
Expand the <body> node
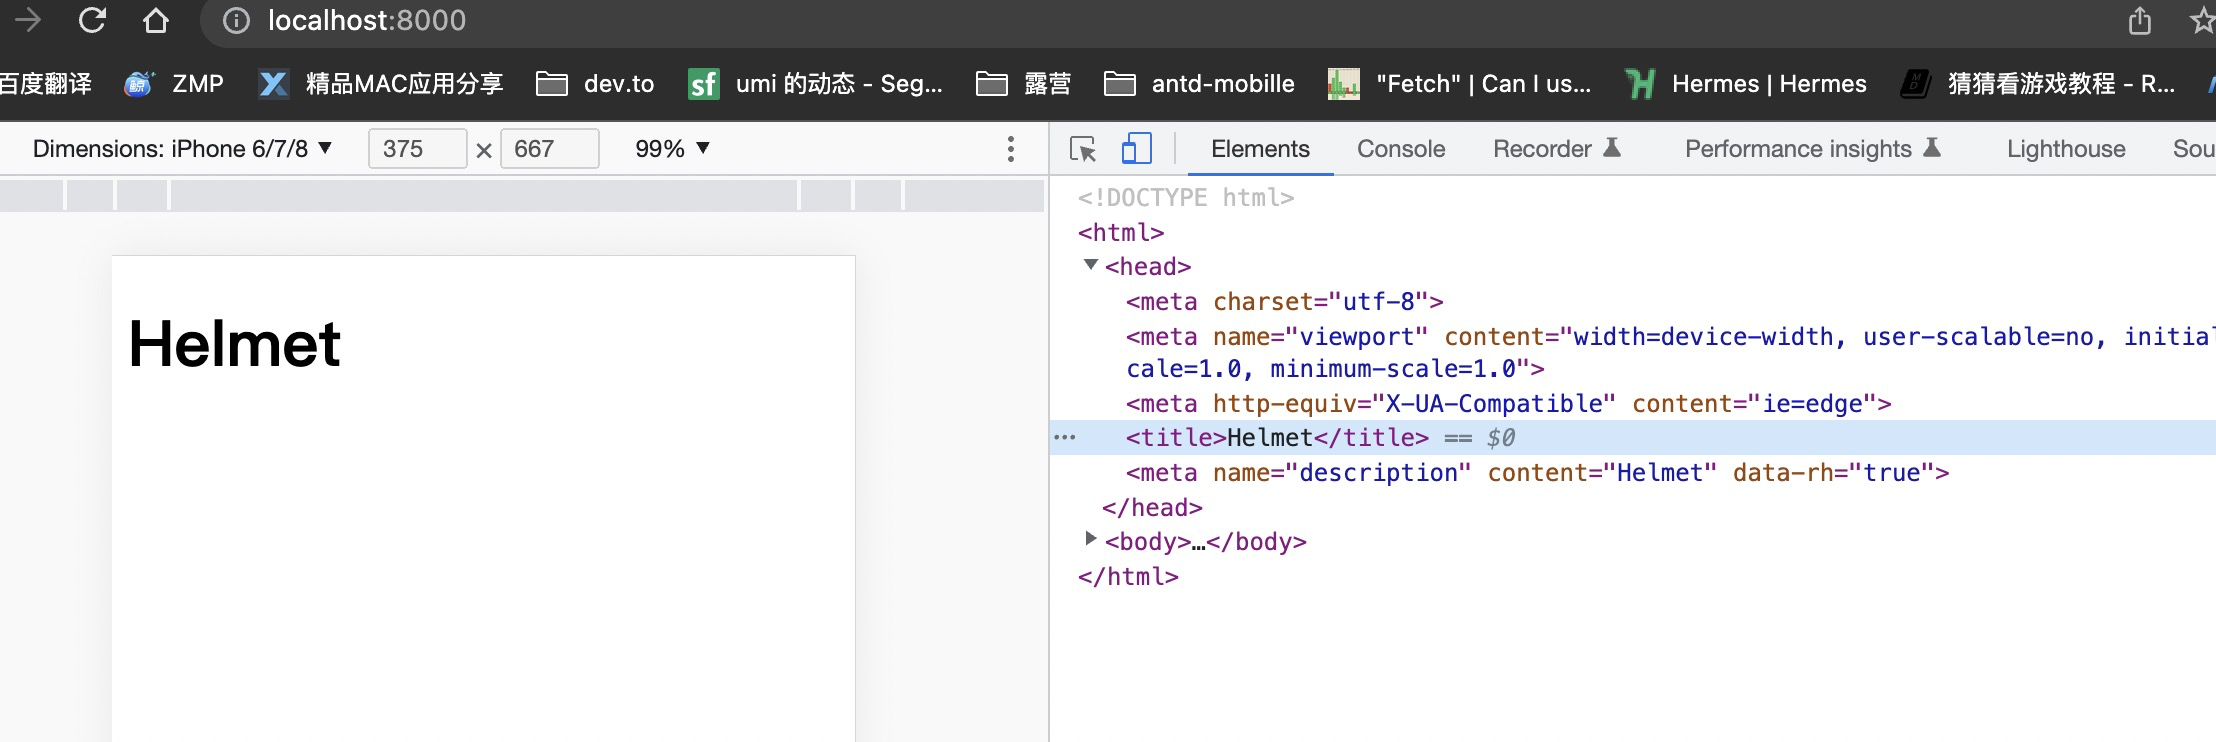(1091, 538)
